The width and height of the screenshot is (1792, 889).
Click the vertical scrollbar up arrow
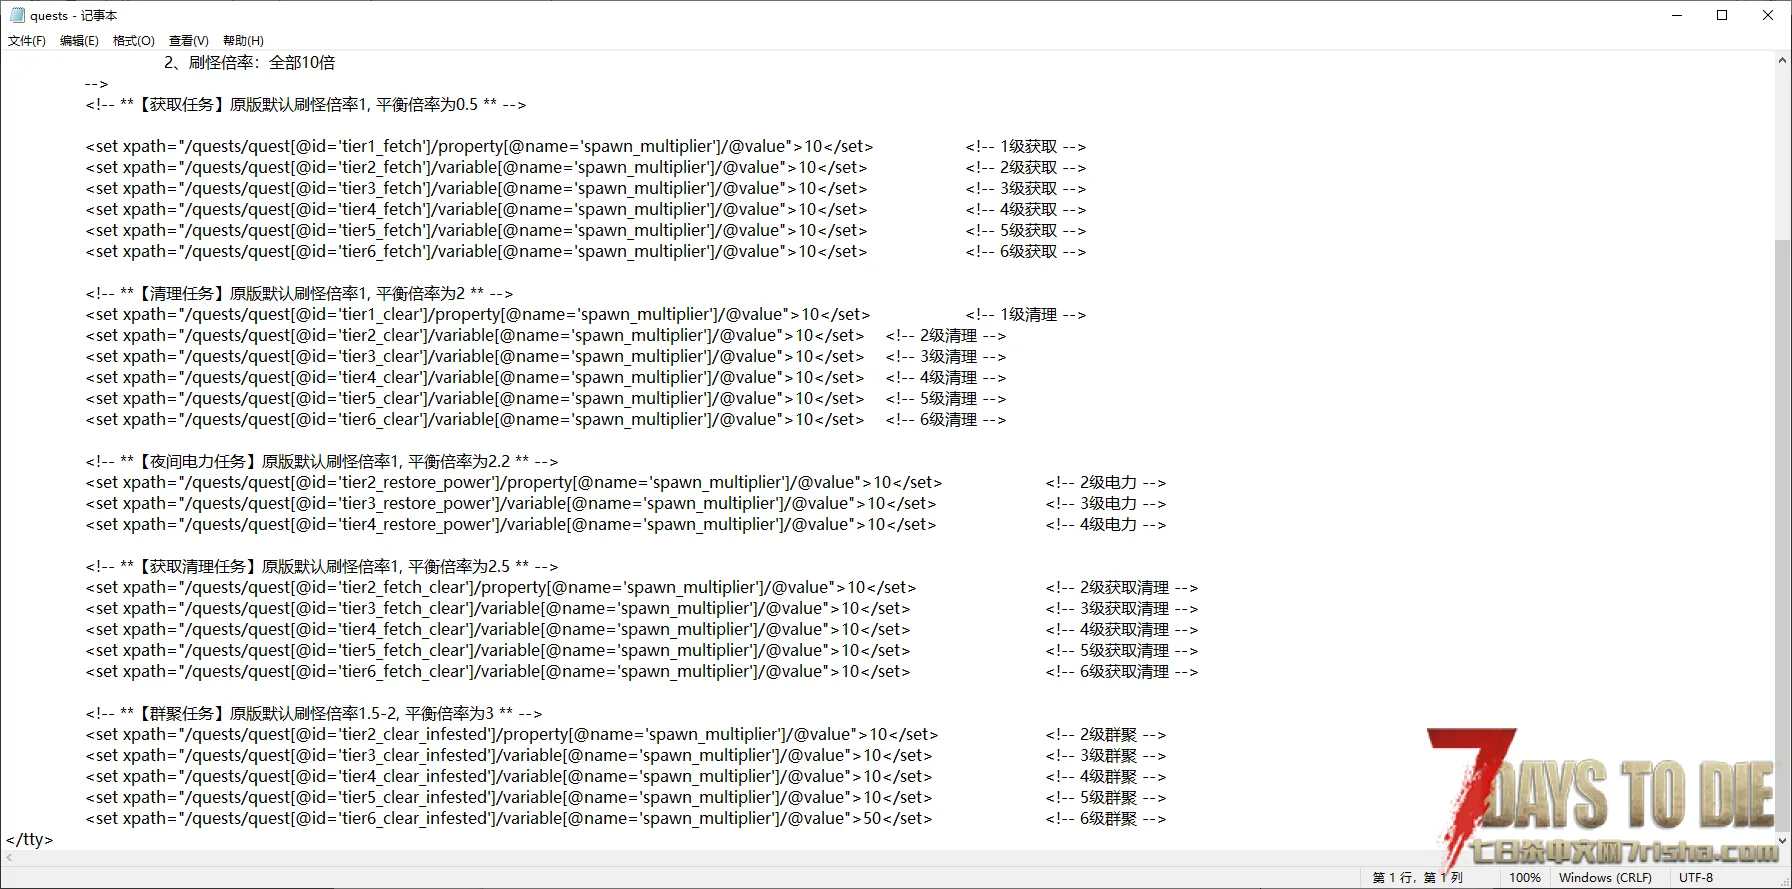(1782, 61)
